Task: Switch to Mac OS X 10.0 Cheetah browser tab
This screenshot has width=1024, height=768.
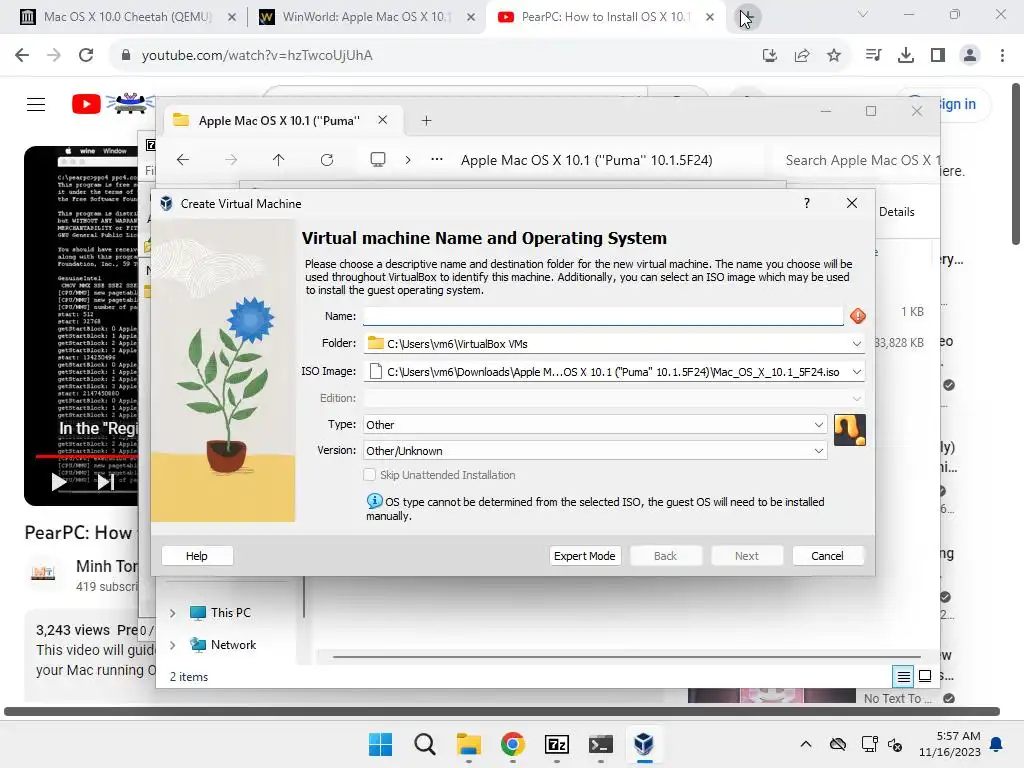Action: 127,17
